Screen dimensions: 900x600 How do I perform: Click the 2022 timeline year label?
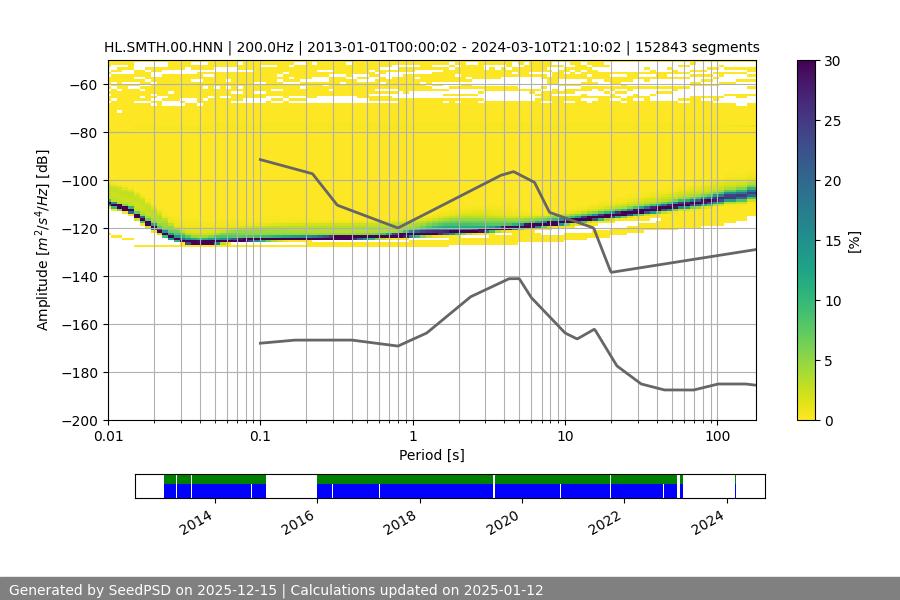pyautogui.click(x=605, y=522)
